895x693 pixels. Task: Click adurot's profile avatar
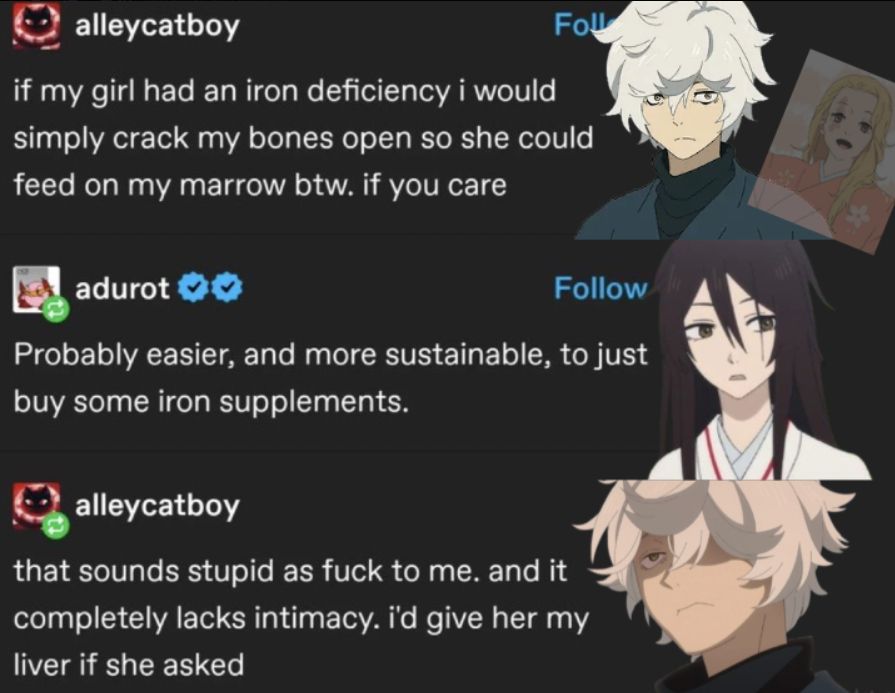coord(37,289)
